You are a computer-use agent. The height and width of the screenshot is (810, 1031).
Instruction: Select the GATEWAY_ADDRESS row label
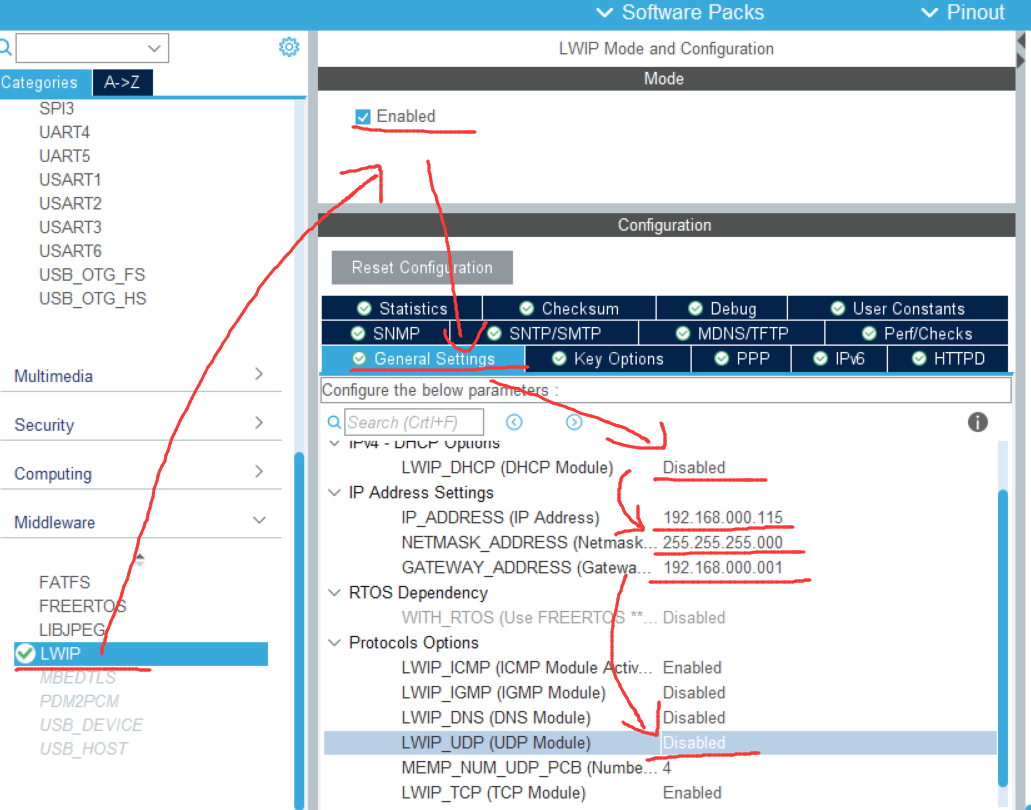[527, 567]
